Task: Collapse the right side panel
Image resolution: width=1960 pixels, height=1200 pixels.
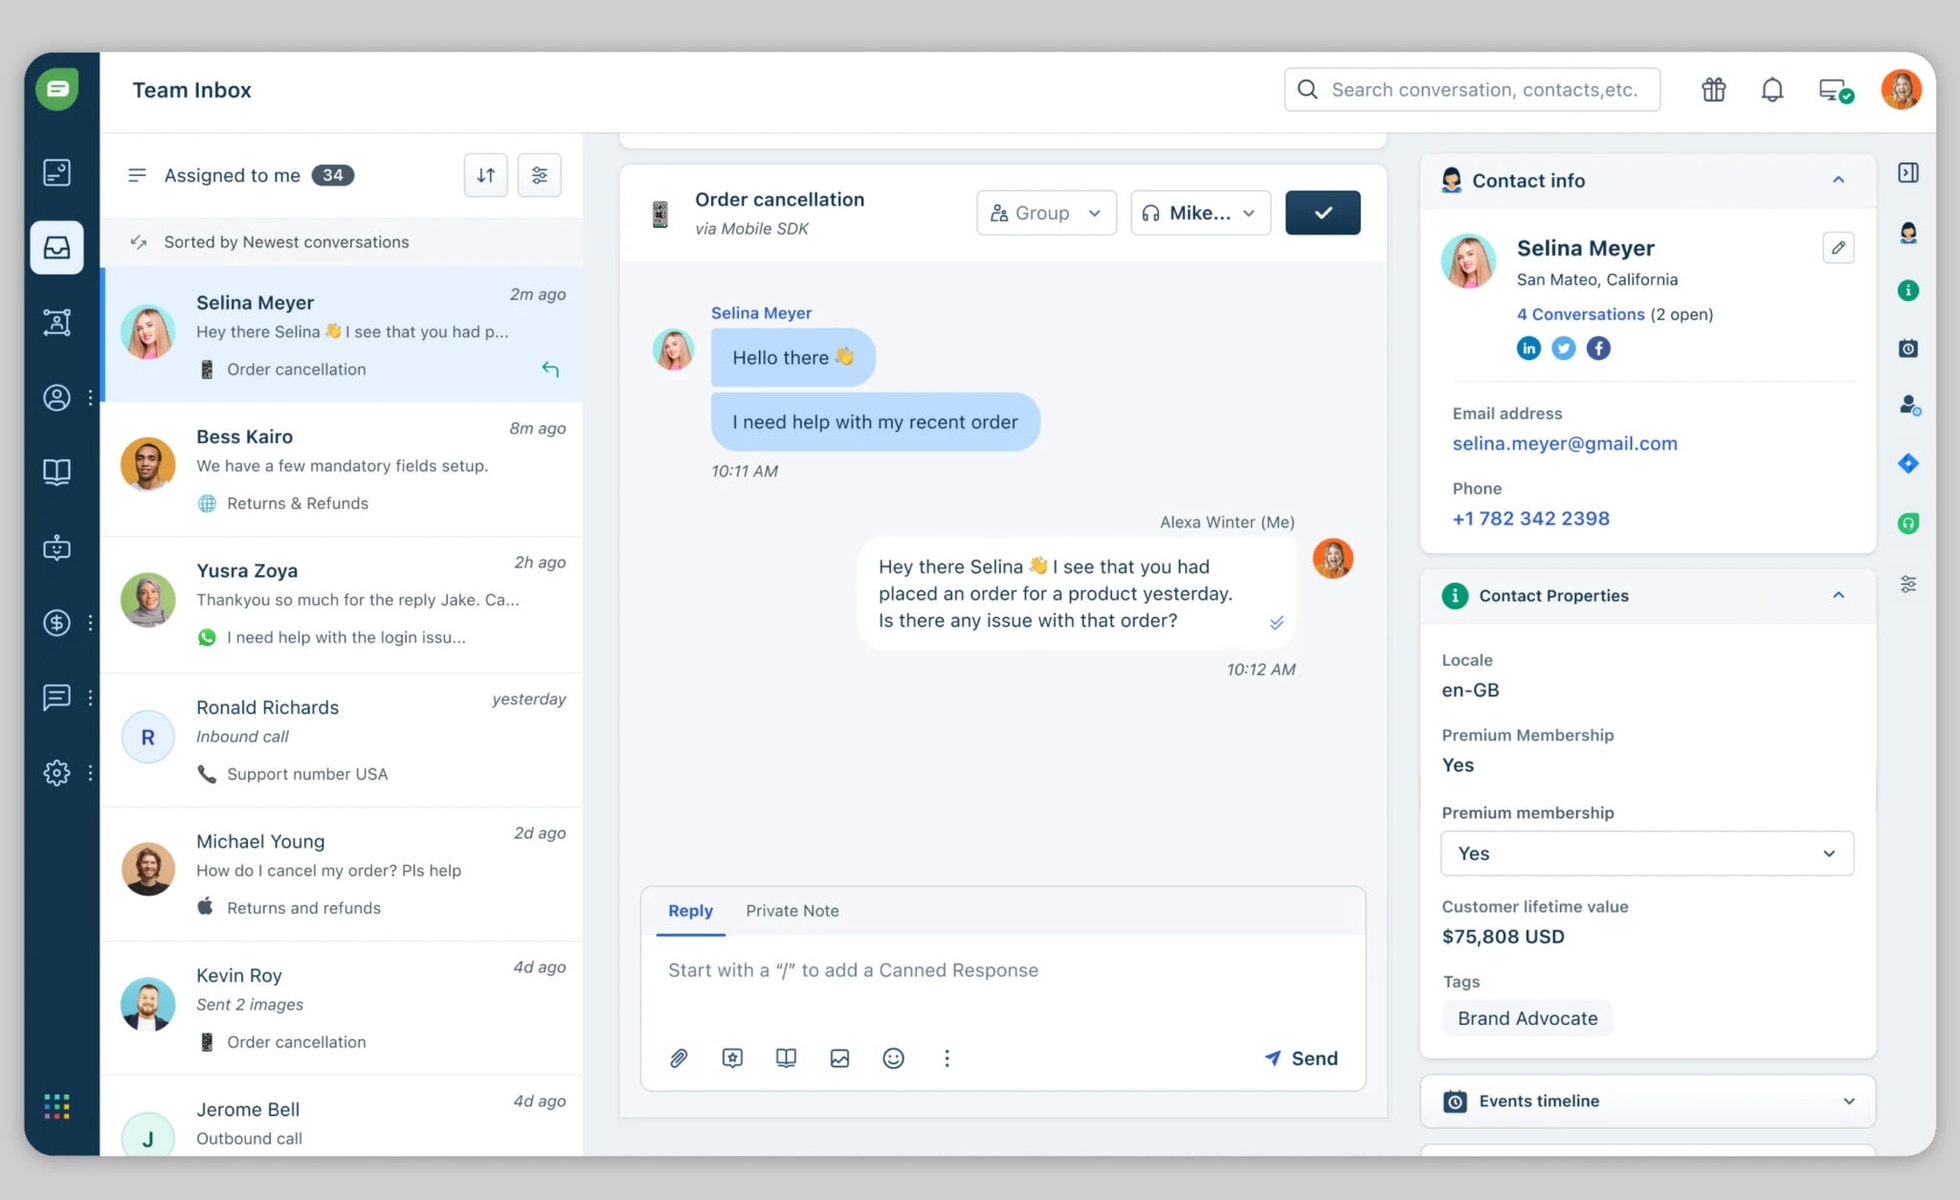Action: pos(1908,173)
